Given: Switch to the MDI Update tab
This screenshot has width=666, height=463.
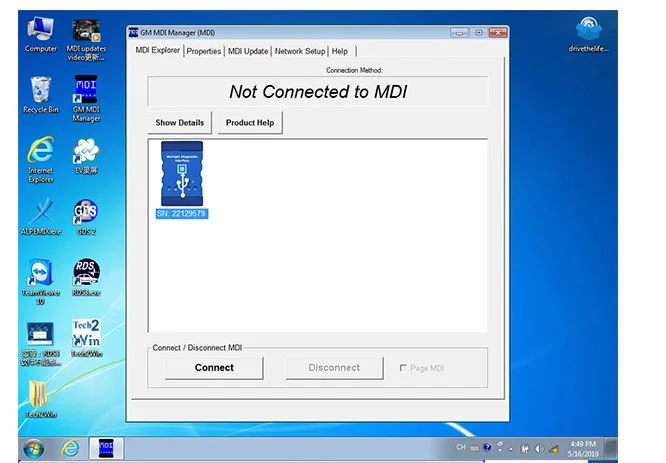Looking at the screenshot, I should (x=248, y=51).
